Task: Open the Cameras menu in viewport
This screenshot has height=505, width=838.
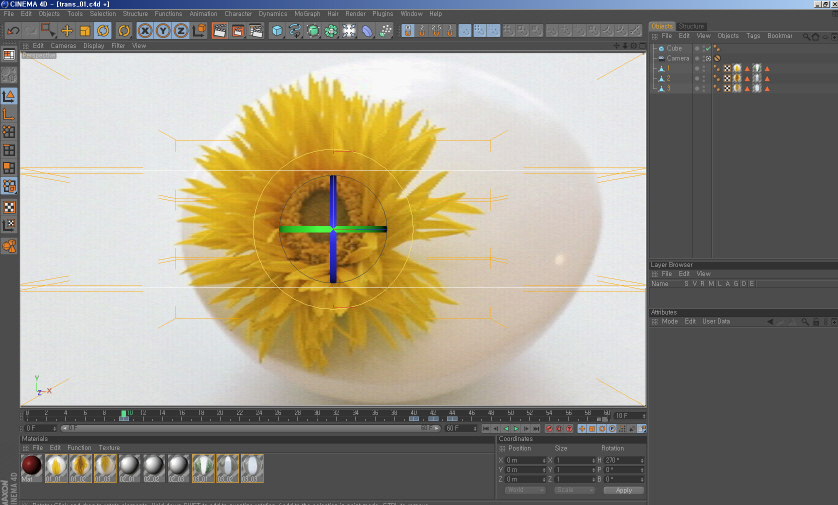Action: (x=63, y=45)
